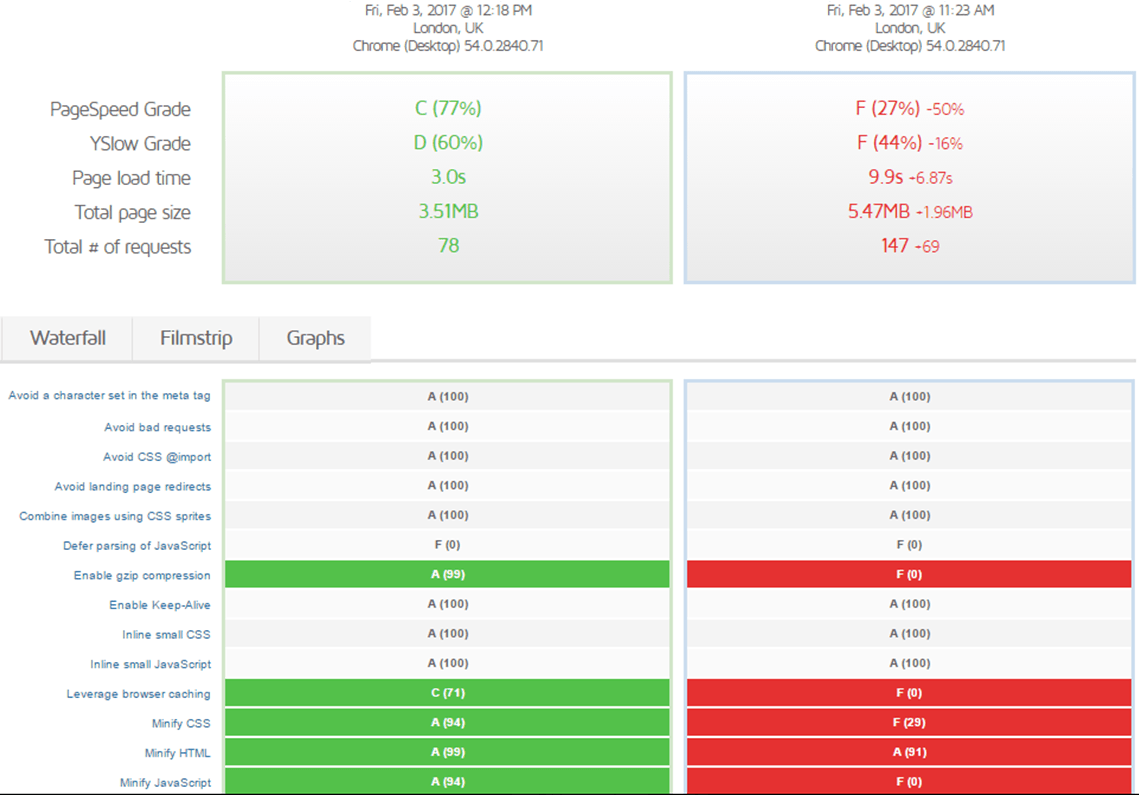Click the 'Minify JavaScript' link
Screen dimensions: 1139x797
pyautogui.click(x=166, y=783)
